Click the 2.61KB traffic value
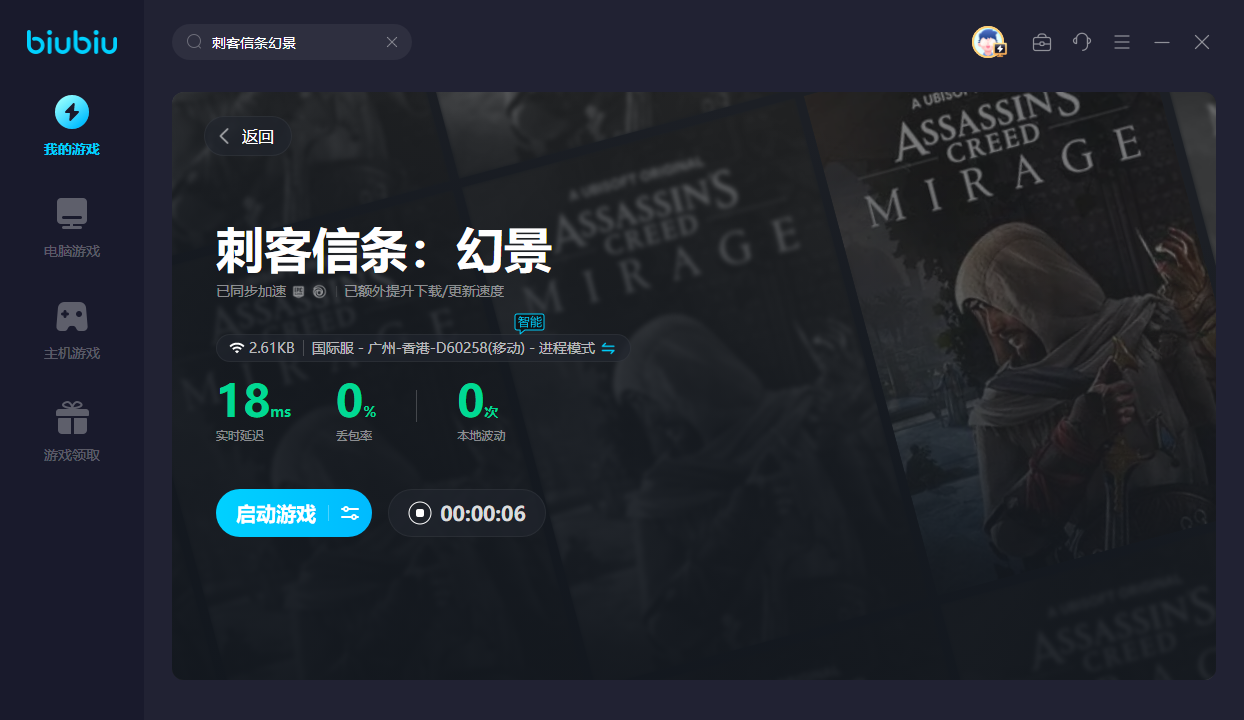 coord(271,348)
